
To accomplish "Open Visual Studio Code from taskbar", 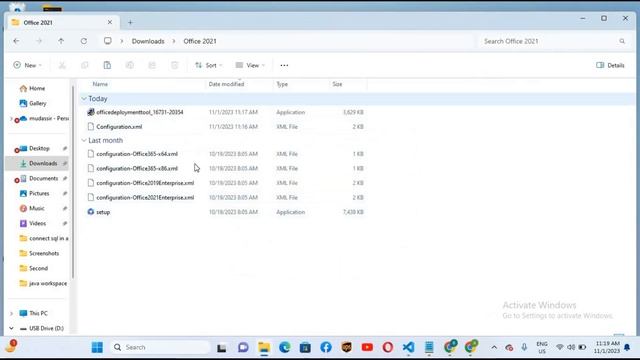I will 408,347.
